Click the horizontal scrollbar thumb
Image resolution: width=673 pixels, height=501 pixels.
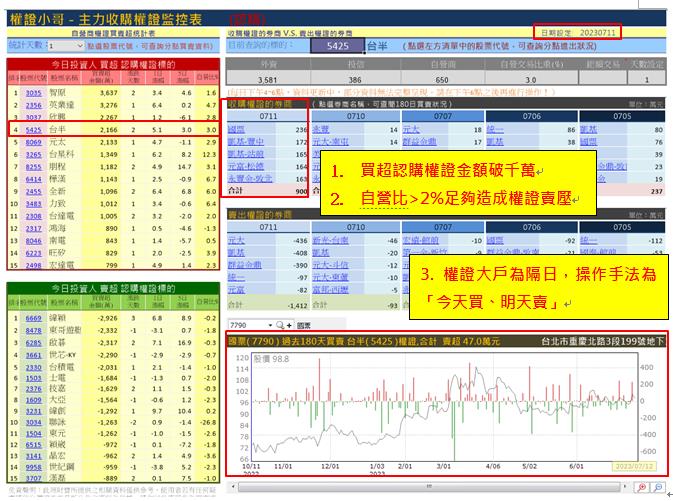pos(429,486)
